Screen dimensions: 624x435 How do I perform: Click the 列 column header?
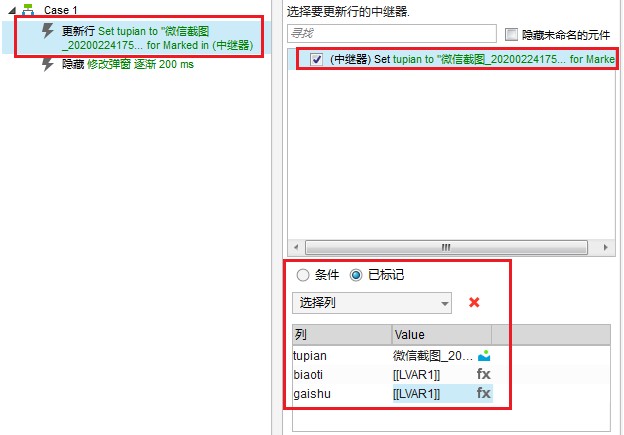tap(342, 335)
